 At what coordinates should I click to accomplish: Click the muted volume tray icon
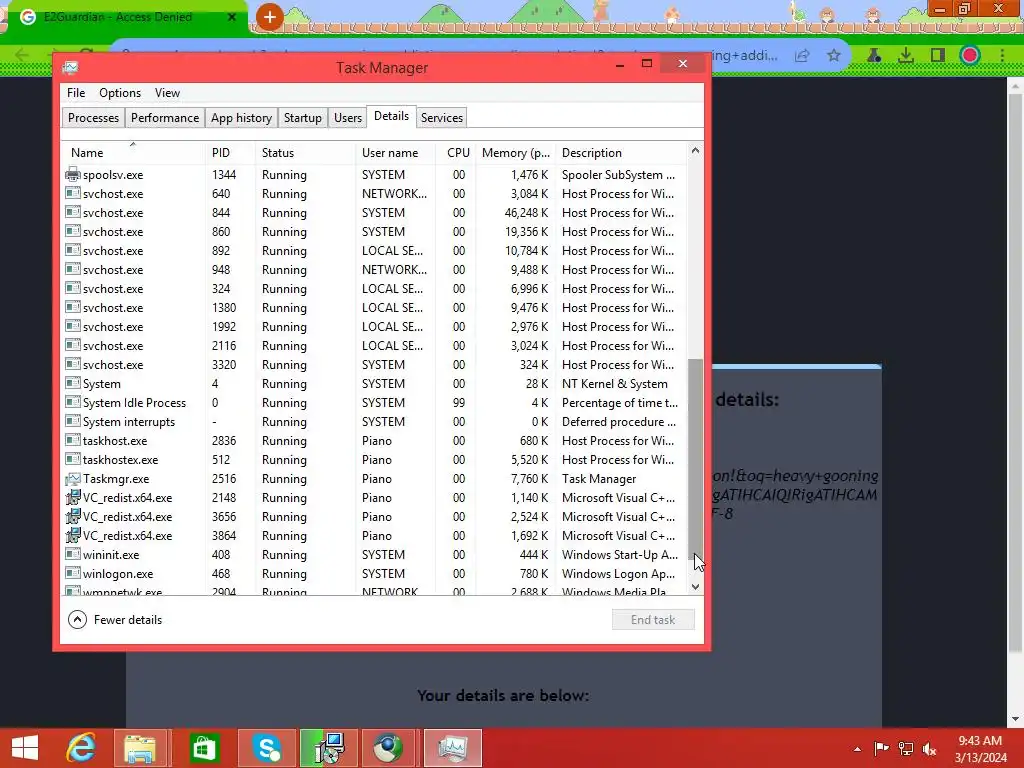tap(929, 748)
